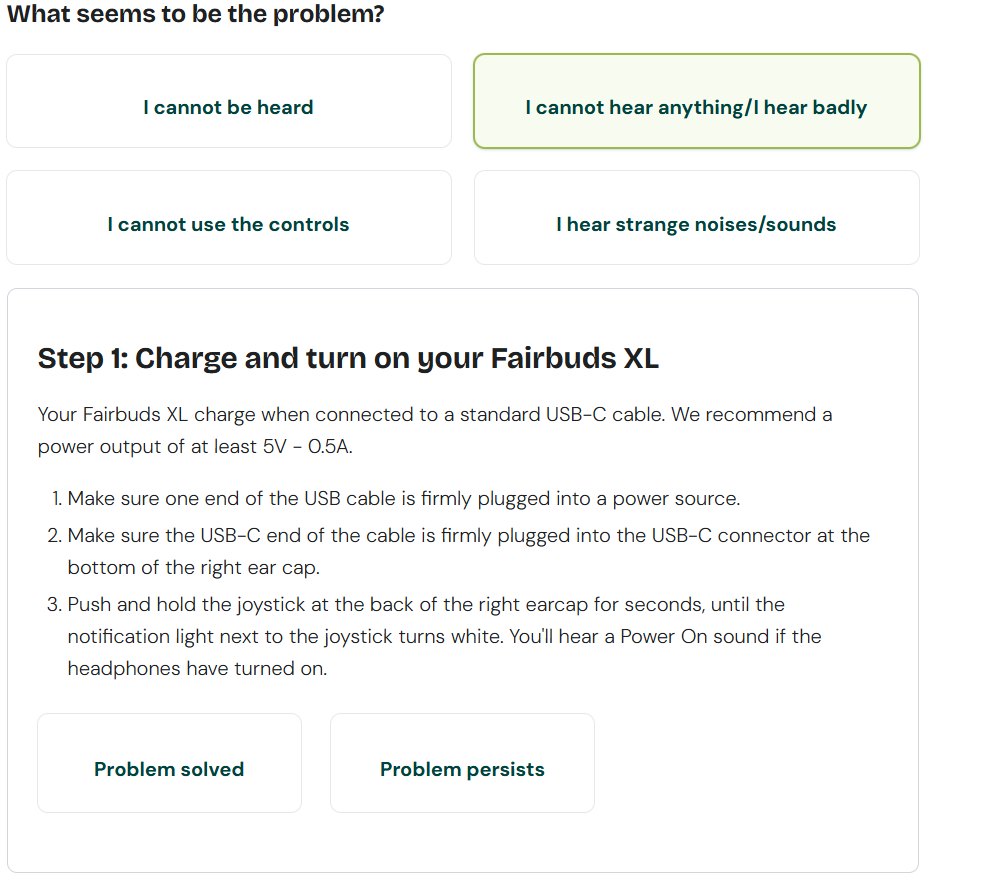1002x876 pixels.
Task: Click the words "headphones have turned on"
Action: 197,669
